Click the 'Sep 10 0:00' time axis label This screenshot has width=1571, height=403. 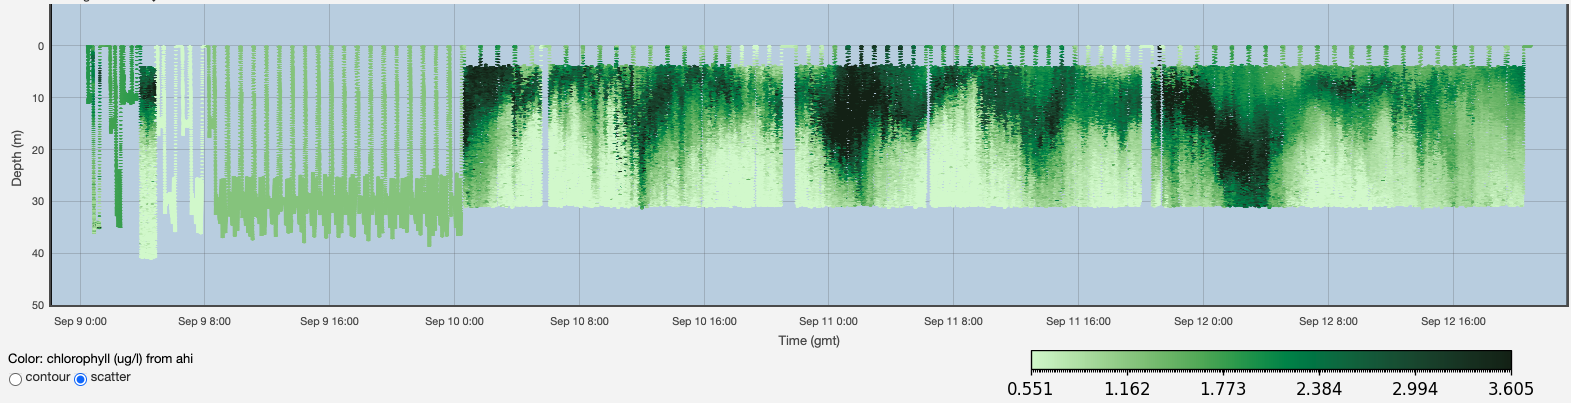coord(454,321)
